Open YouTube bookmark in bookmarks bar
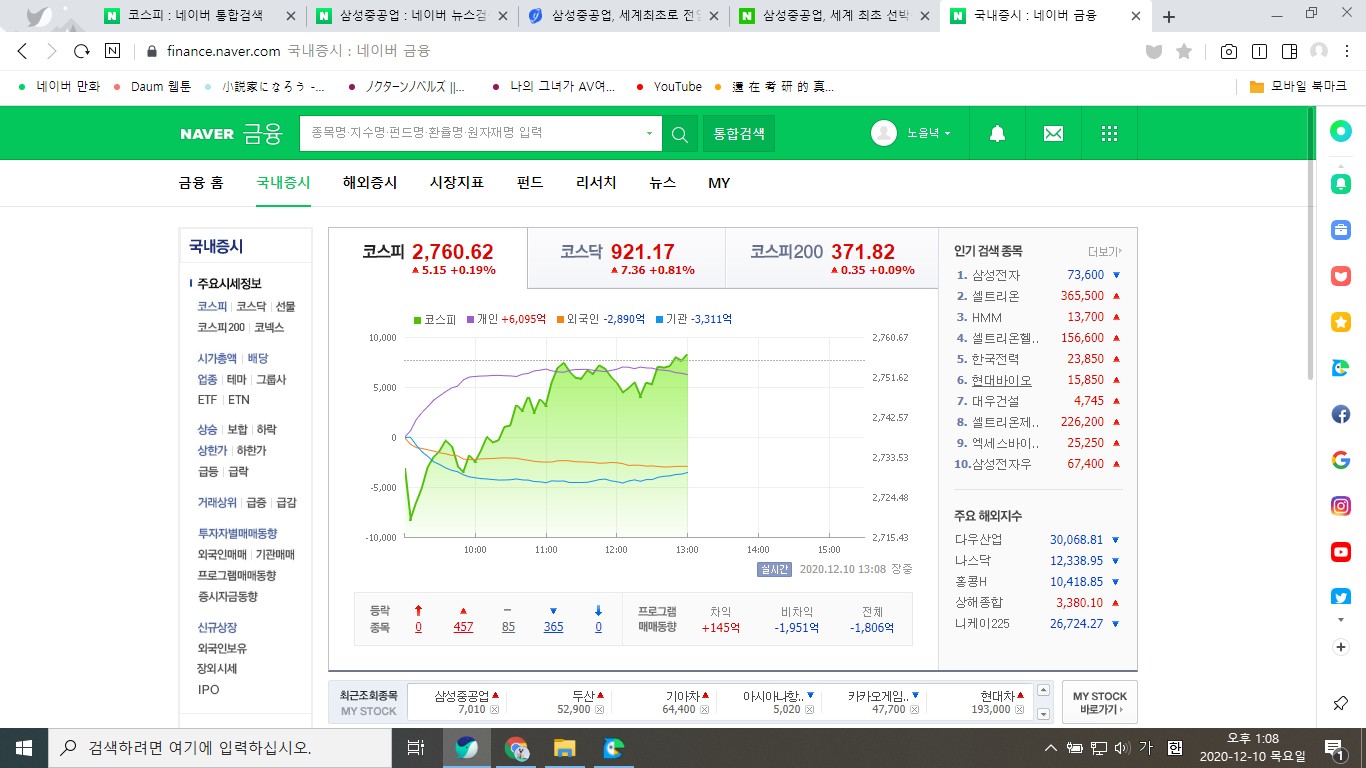 coord(669,87)
